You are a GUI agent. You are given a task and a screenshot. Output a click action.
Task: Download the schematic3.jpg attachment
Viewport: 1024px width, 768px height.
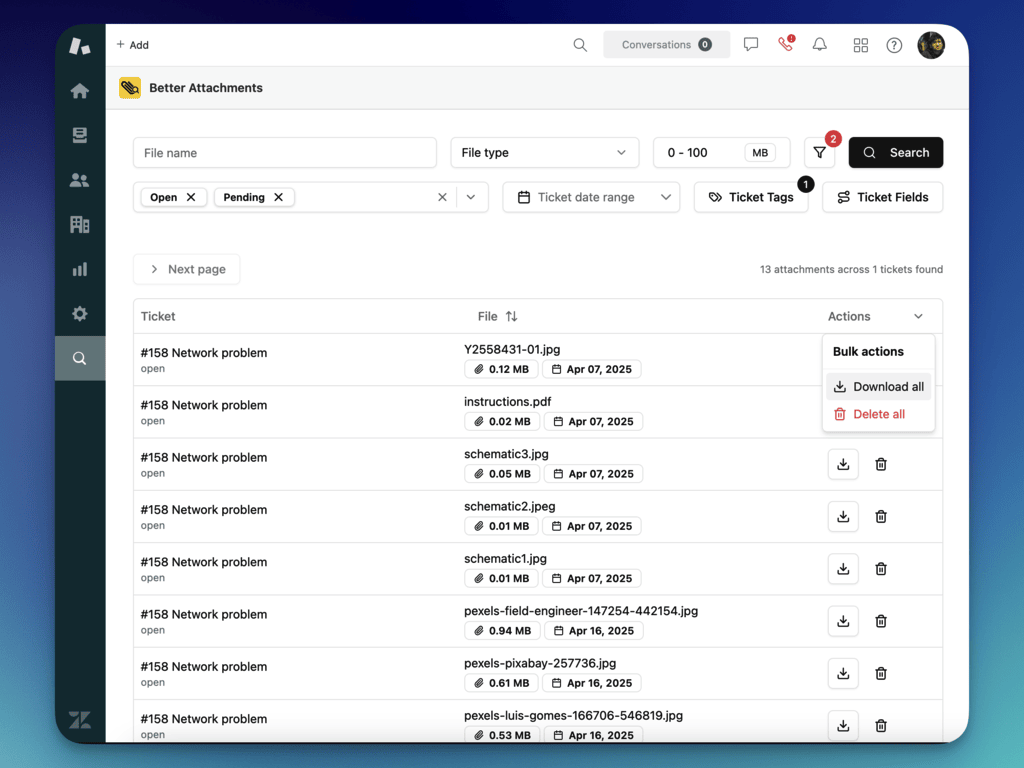pos(843,464)
